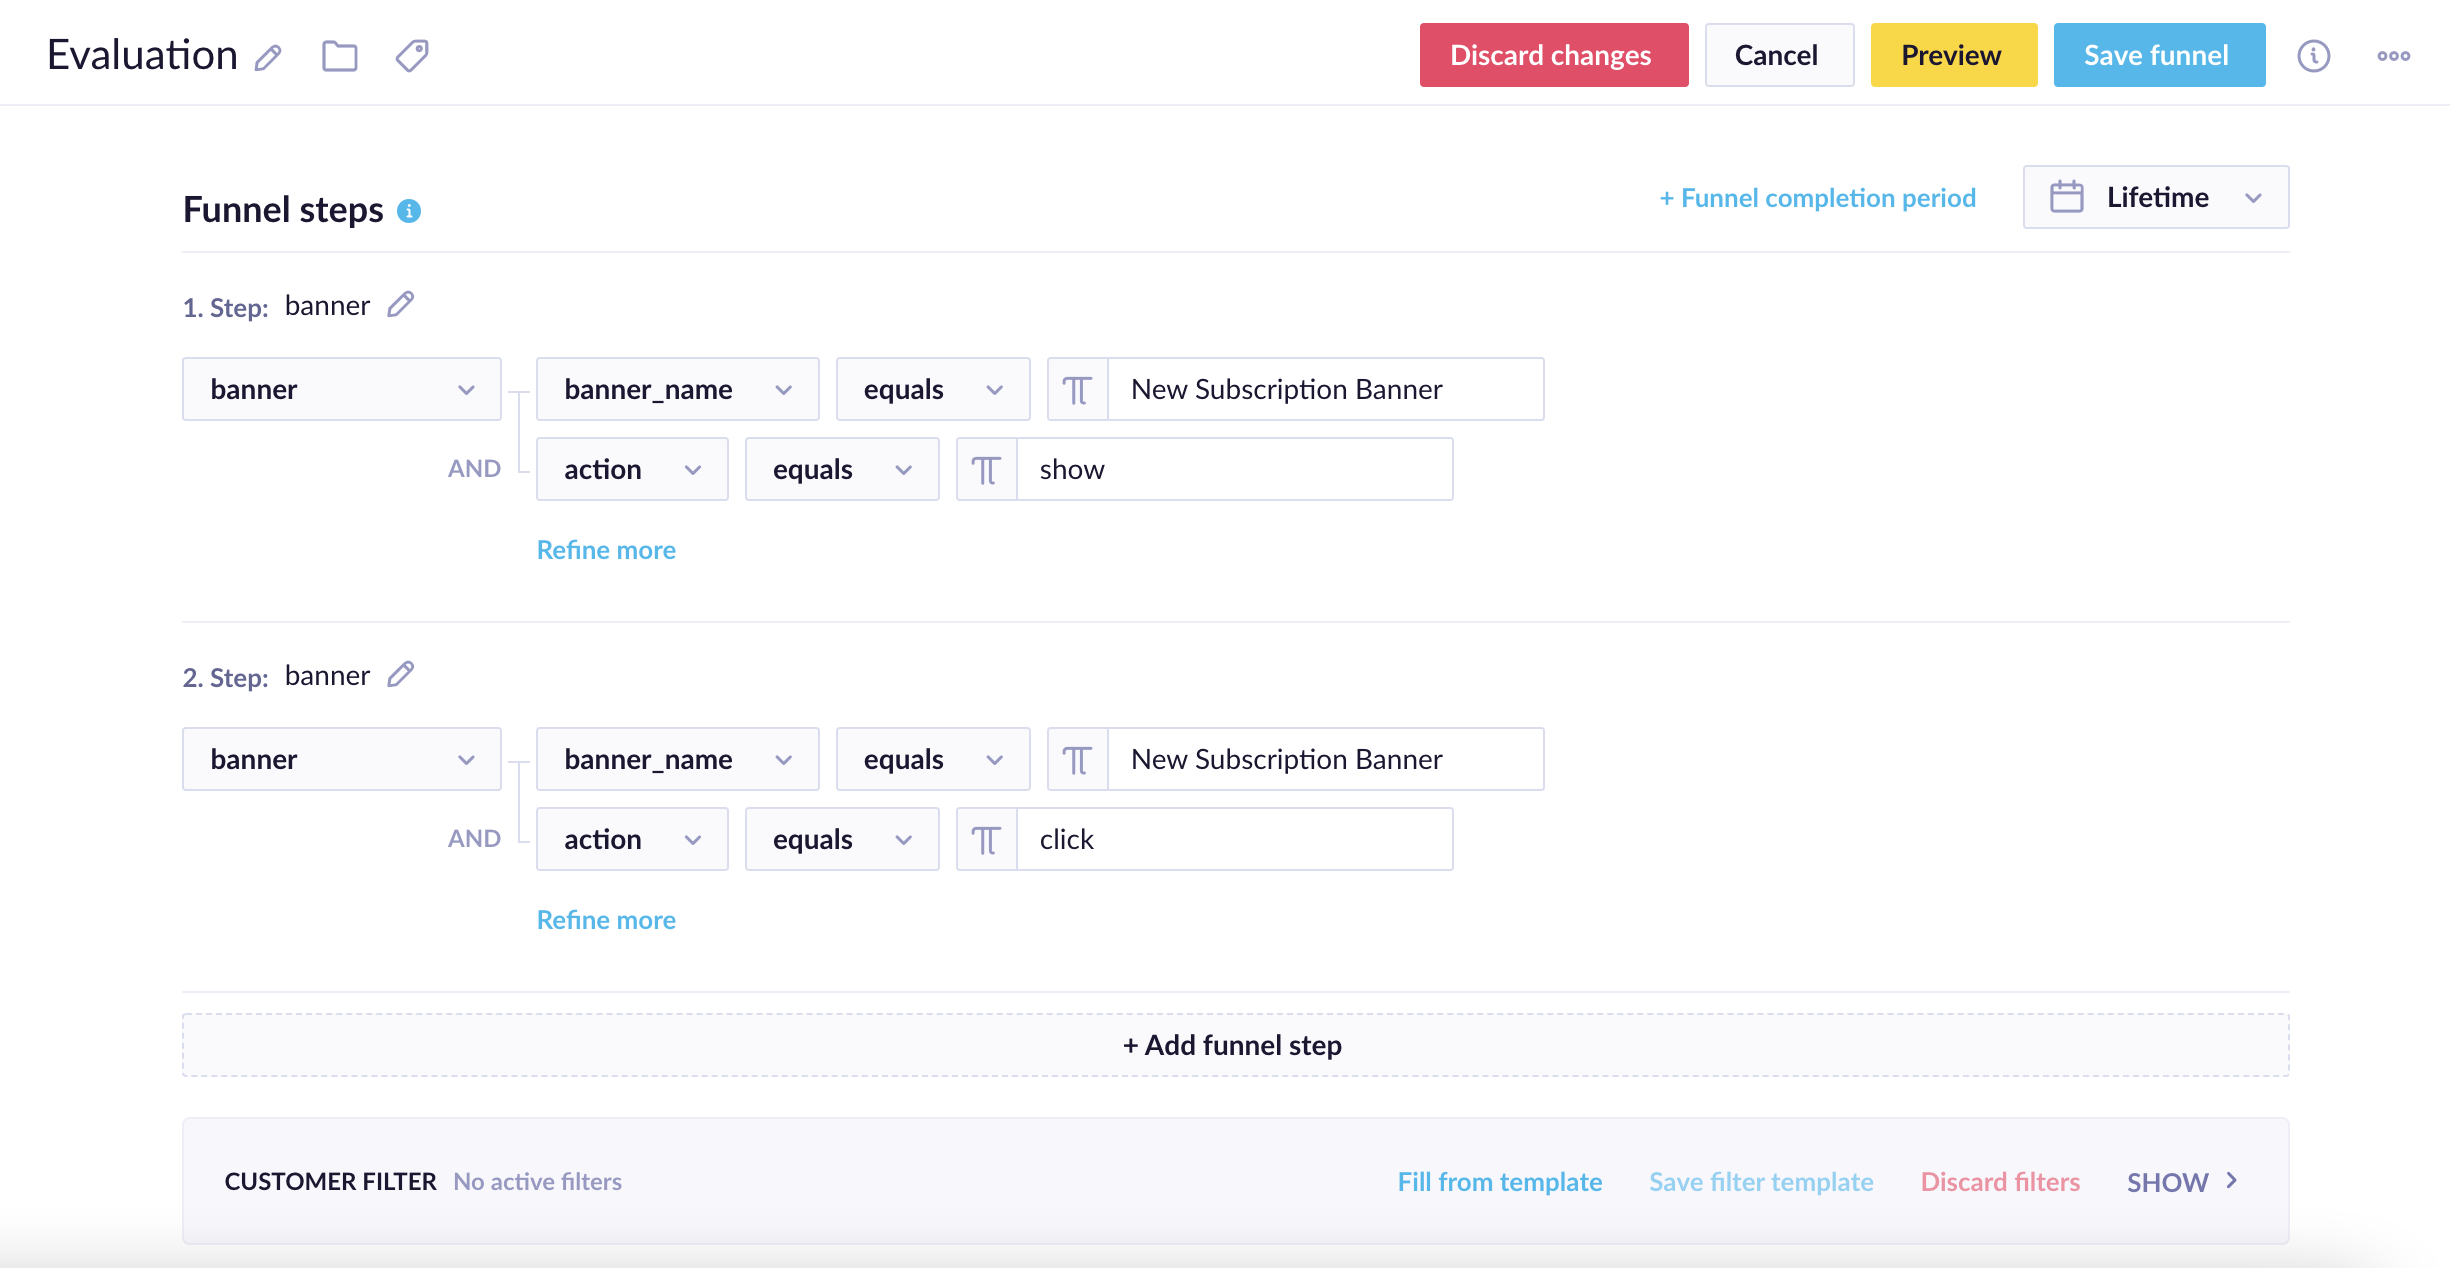This screenshot has width=2450, height=1268.
Task: Open step 1 action equals operator dropdown
Action: (x=841, y=470)
